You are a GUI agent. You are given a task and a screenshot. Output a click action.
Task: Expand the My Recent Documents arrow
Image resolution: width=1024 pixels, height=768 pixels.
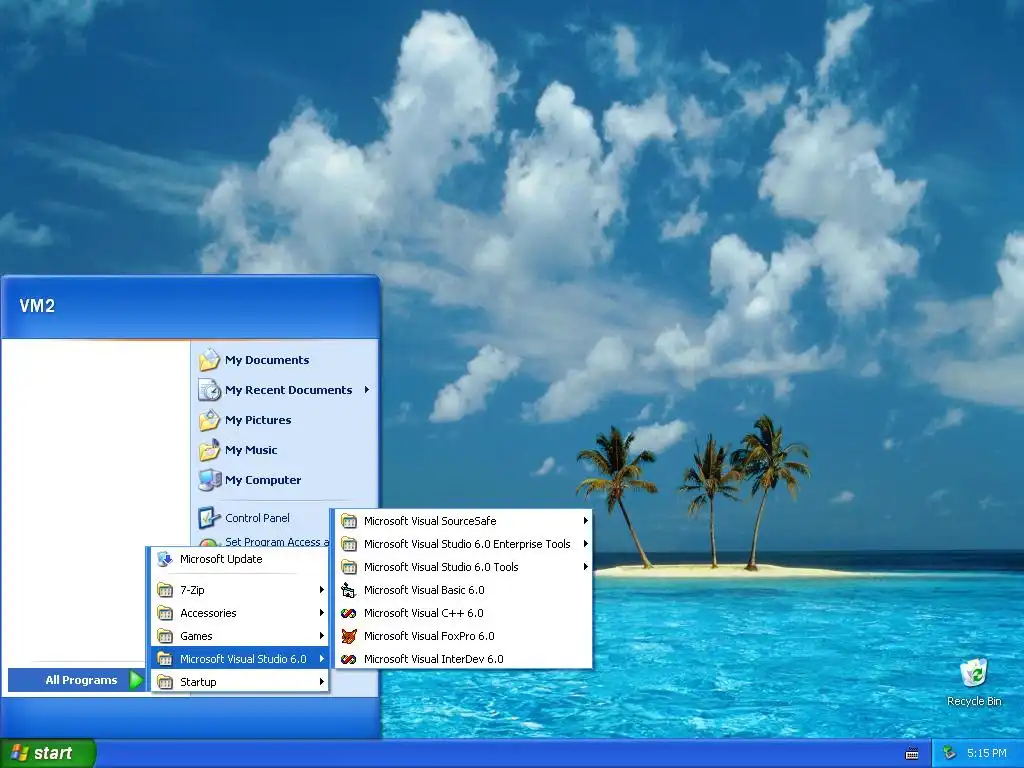(366, 390)
